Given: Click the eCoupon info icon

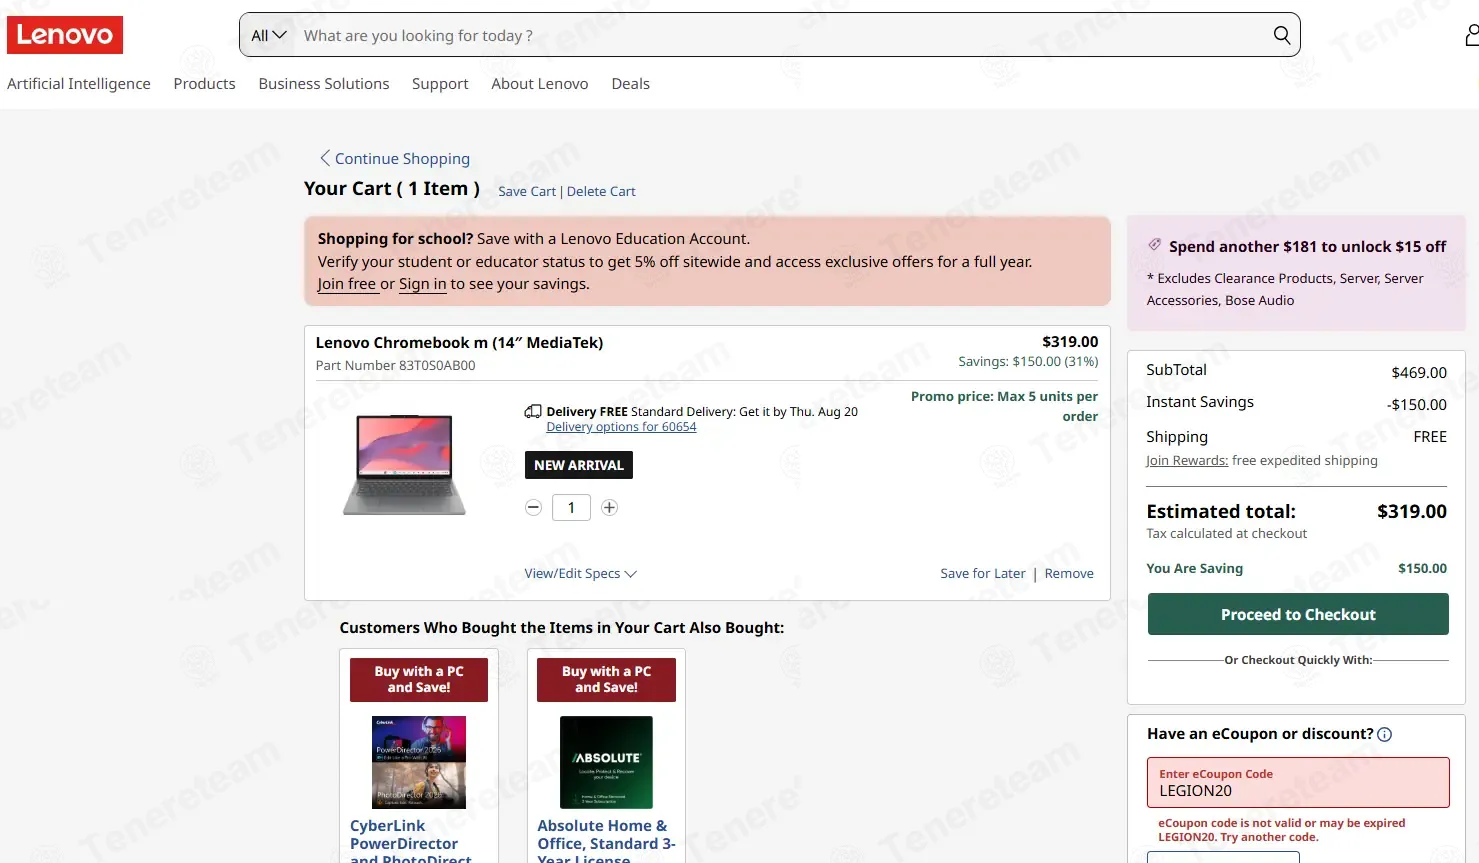Looking at the screenshot, I should [x=1384, y=735].
